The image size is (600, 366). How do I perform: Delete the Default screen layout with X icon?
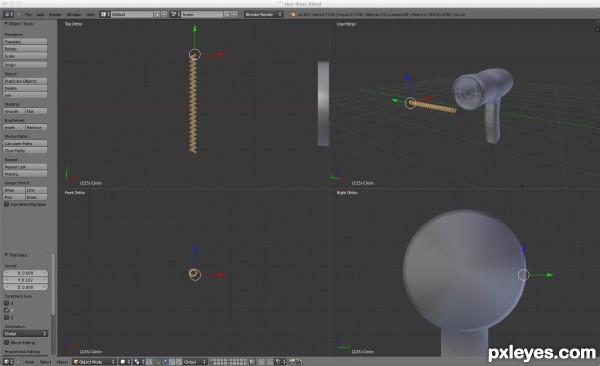(x=164, y=14)
